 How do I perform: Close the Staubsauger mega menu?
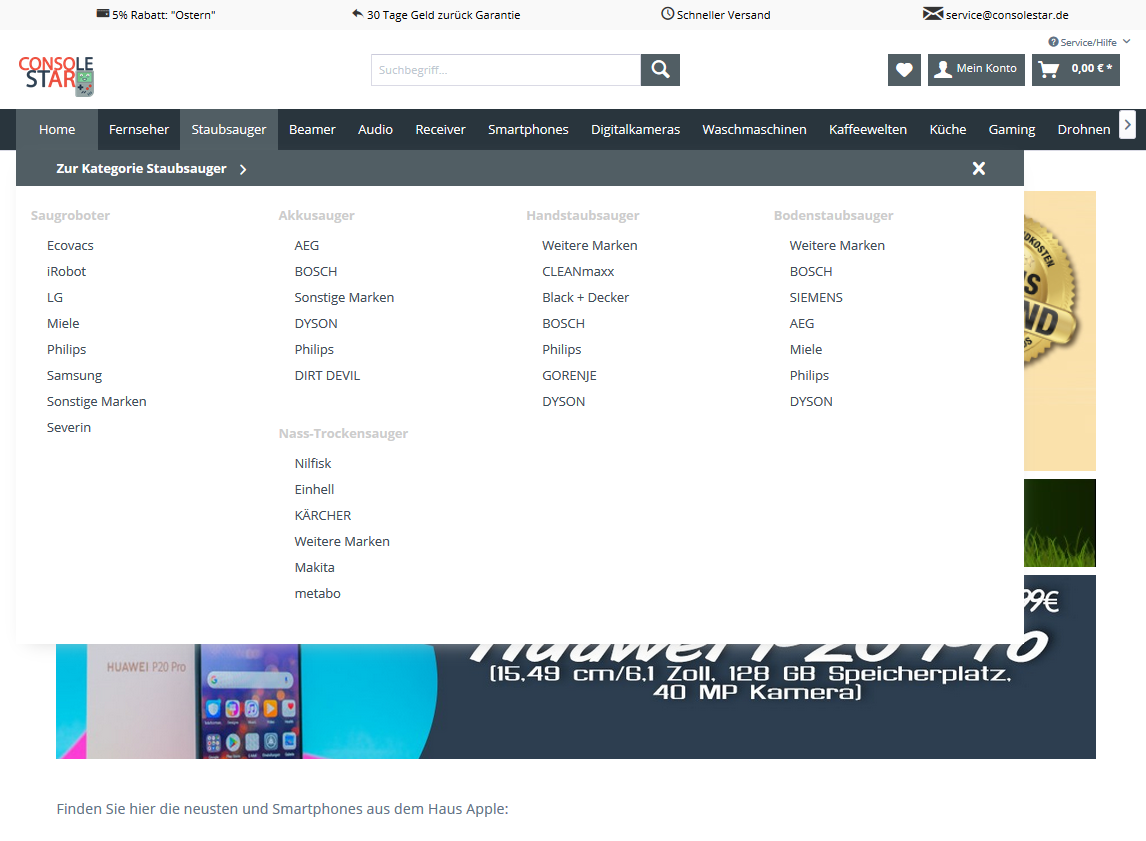click(979, 169)
